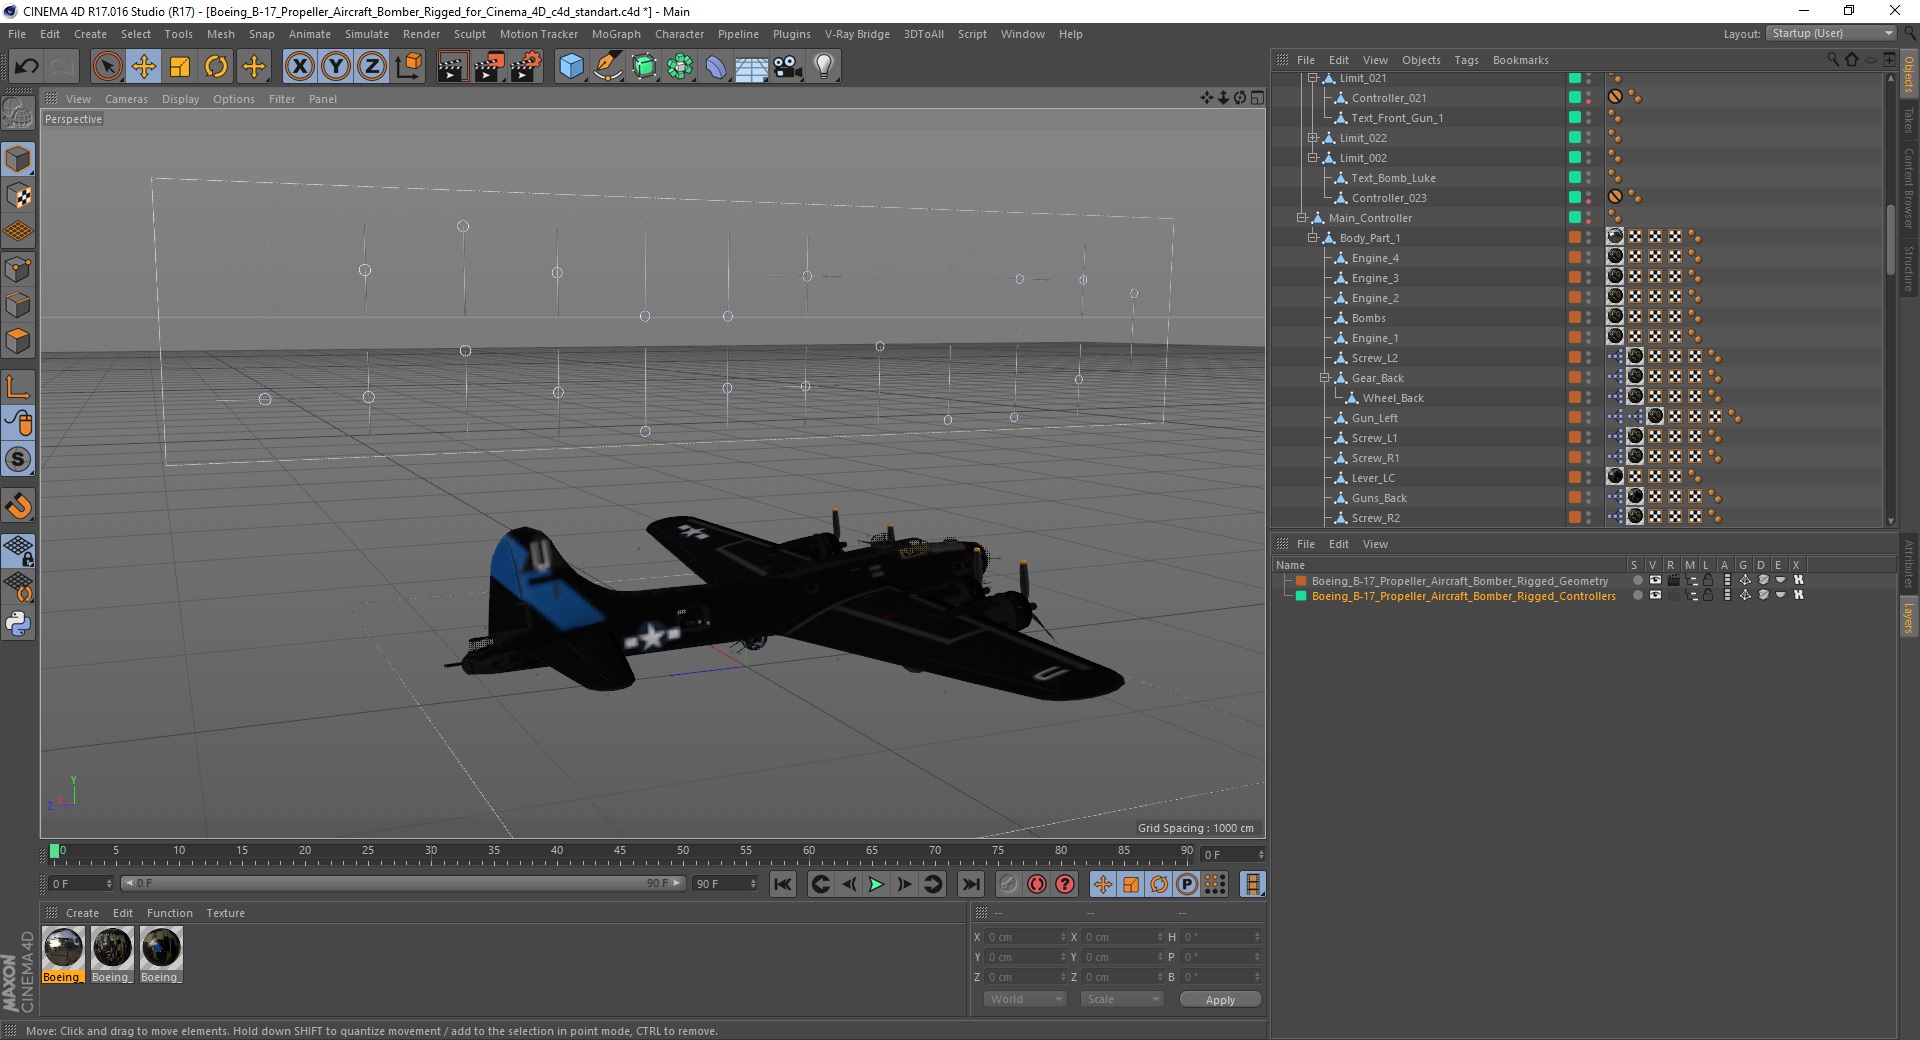Click the Undo arrow icon

point(27,67)
